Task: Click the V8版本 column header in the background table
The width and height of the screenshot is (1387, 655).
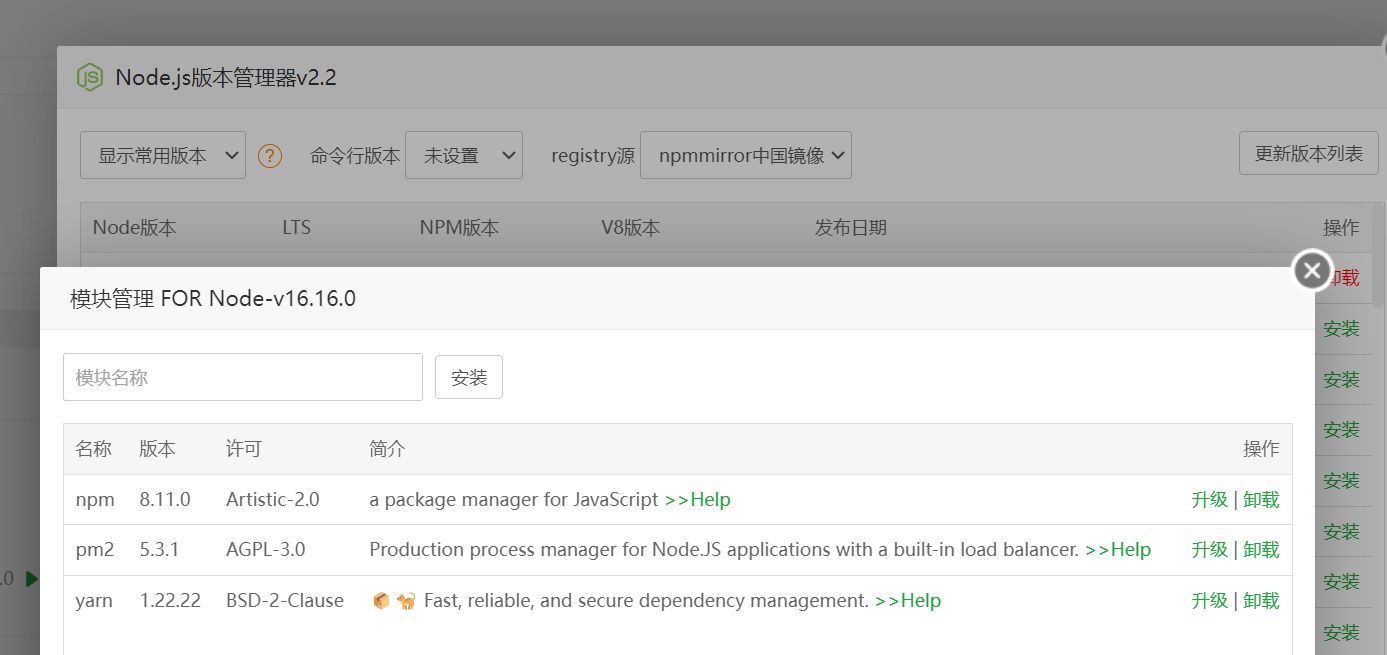Action: (x=630, y=228)
